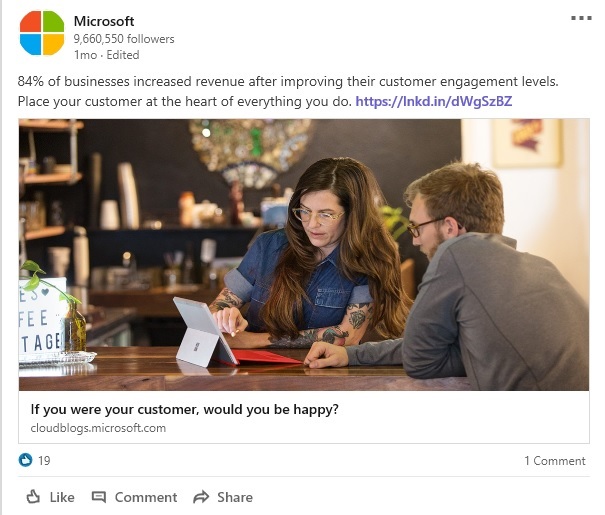The image size is (605, 515).
Task: Open the 1 Comment link
Action: coord(554,461)
